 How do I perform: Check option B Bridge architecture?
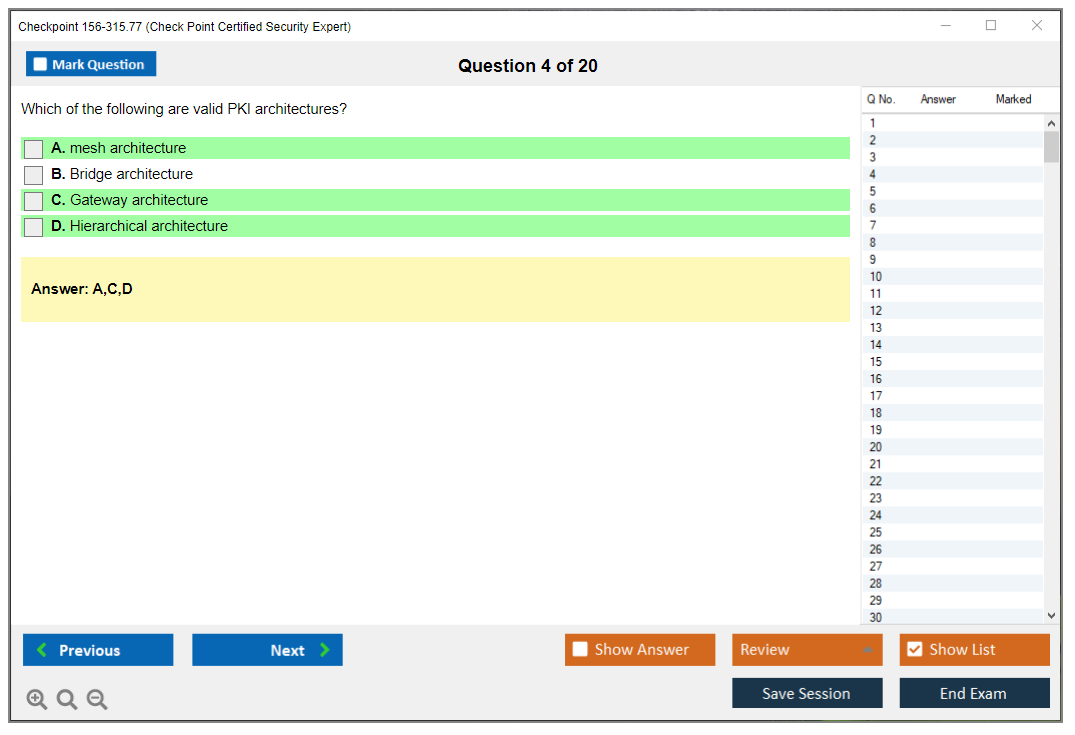34,175
